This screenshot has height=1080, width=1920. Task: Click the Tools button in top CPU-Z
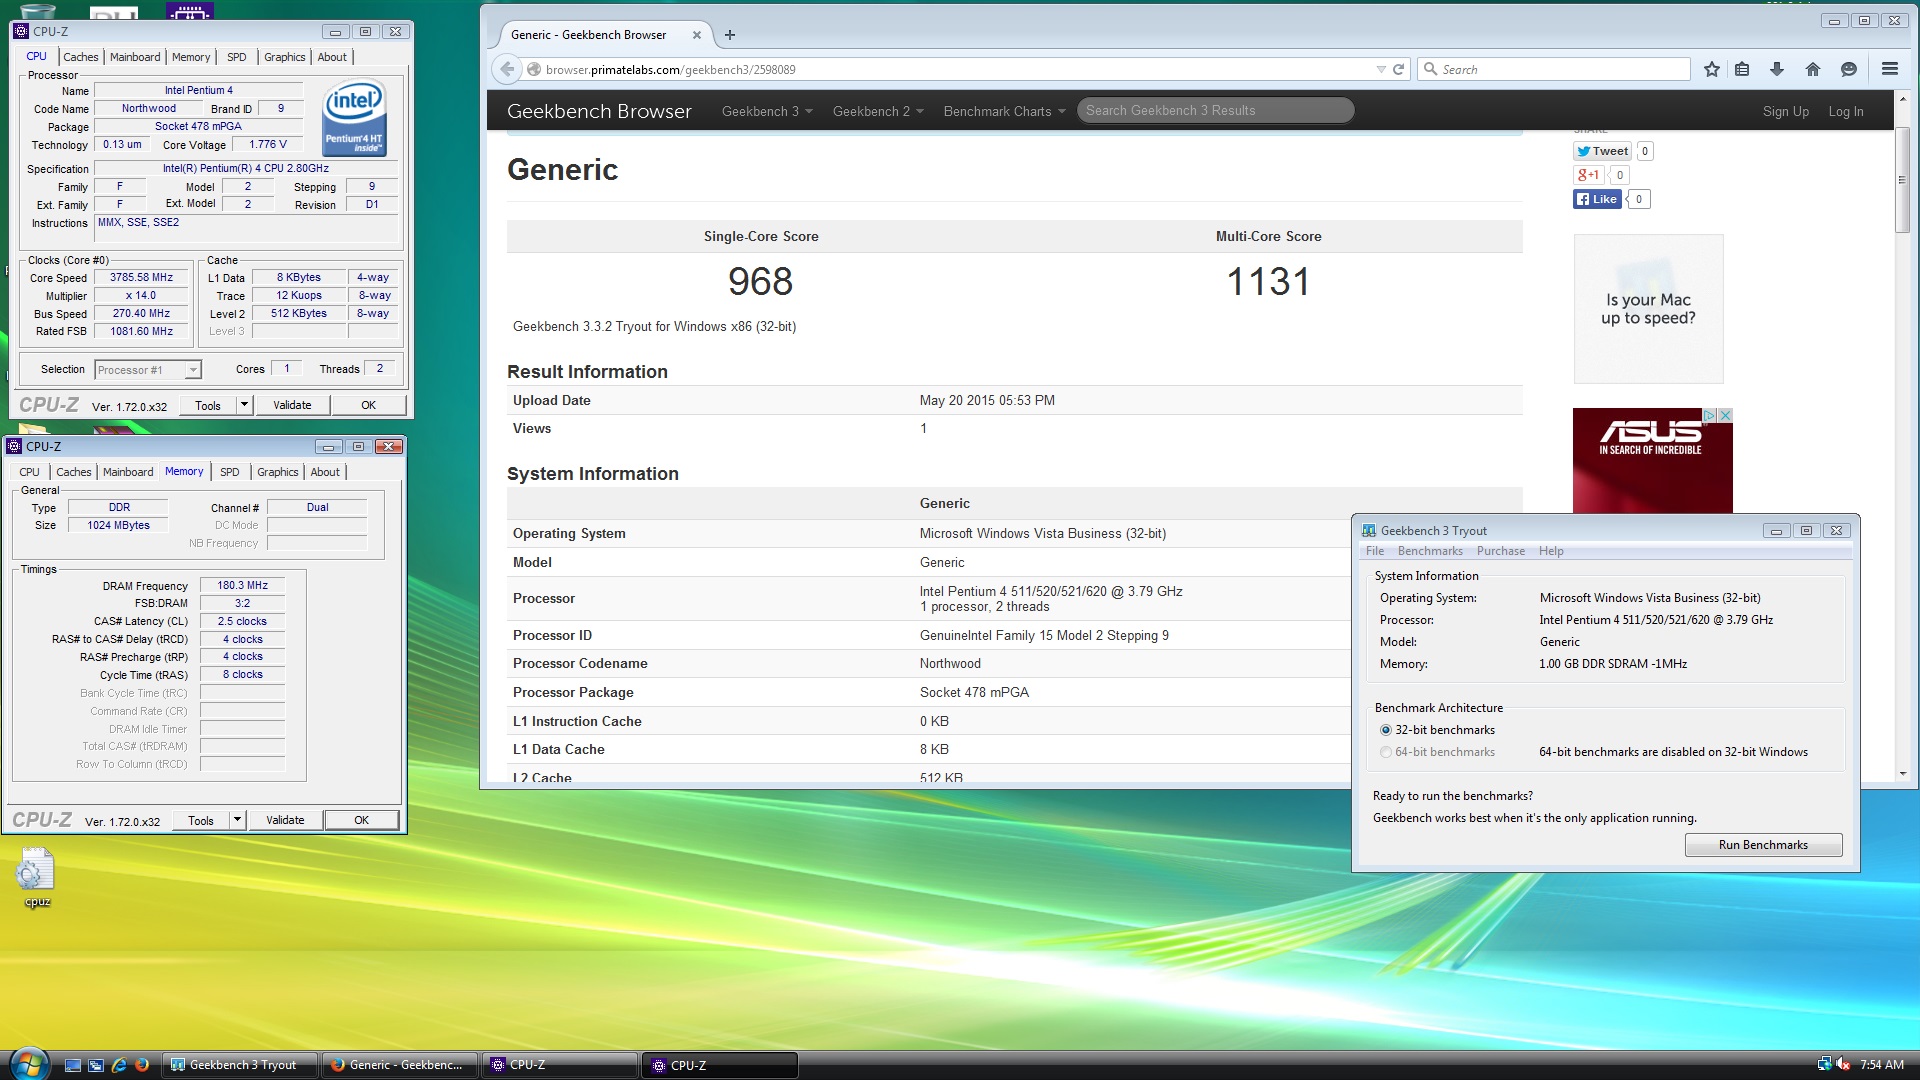(208, 405)
